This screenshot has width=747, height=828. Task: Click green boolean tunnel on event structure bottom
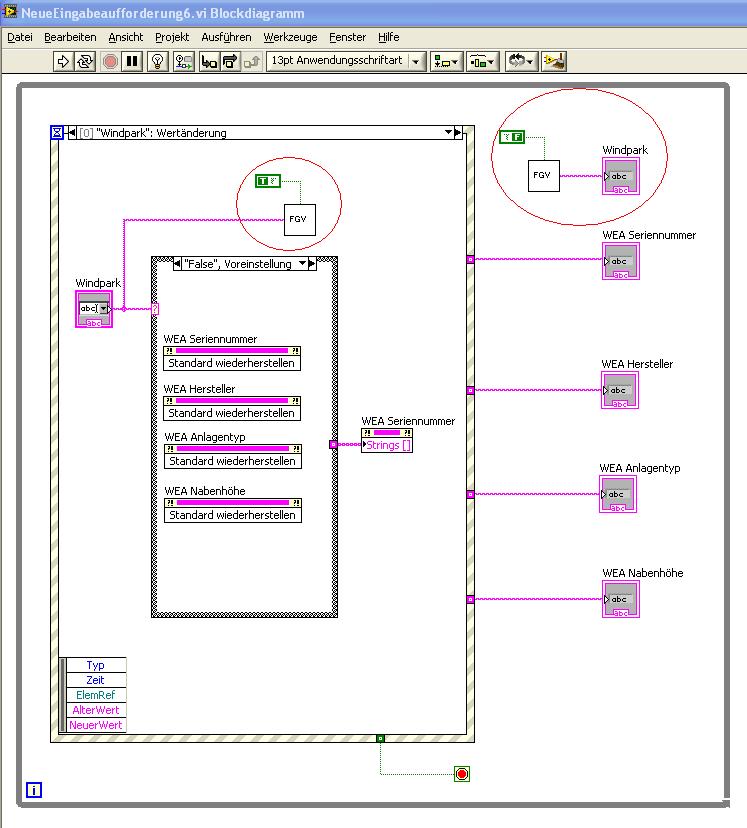[380, 738]
